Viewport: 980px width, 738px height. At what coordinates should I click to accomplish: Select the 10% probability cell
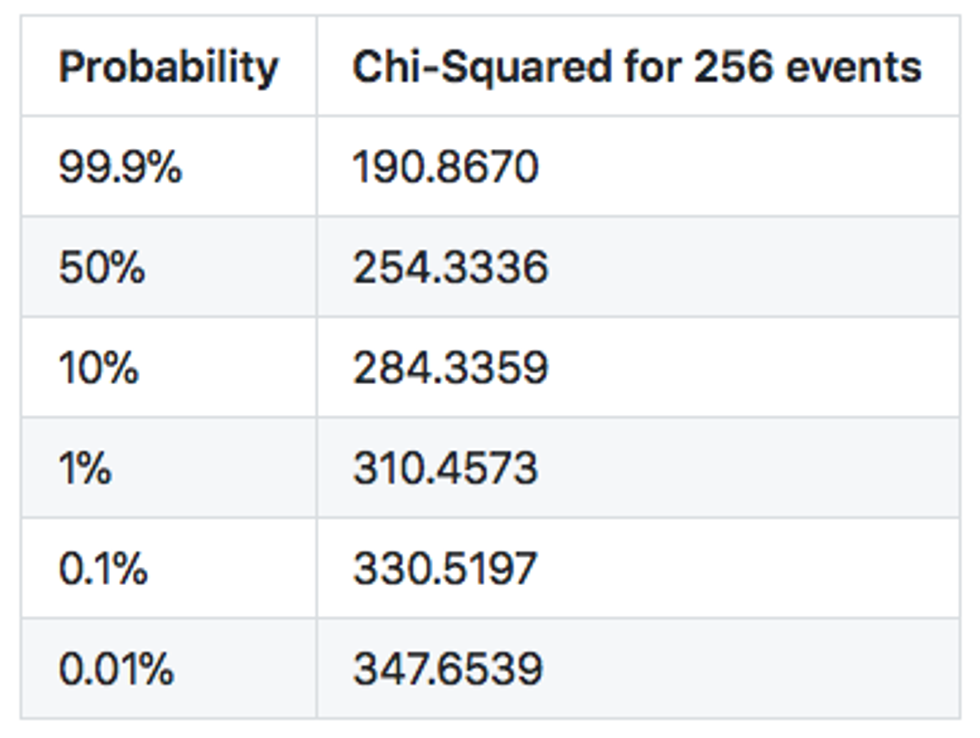[x=98, y=367]
